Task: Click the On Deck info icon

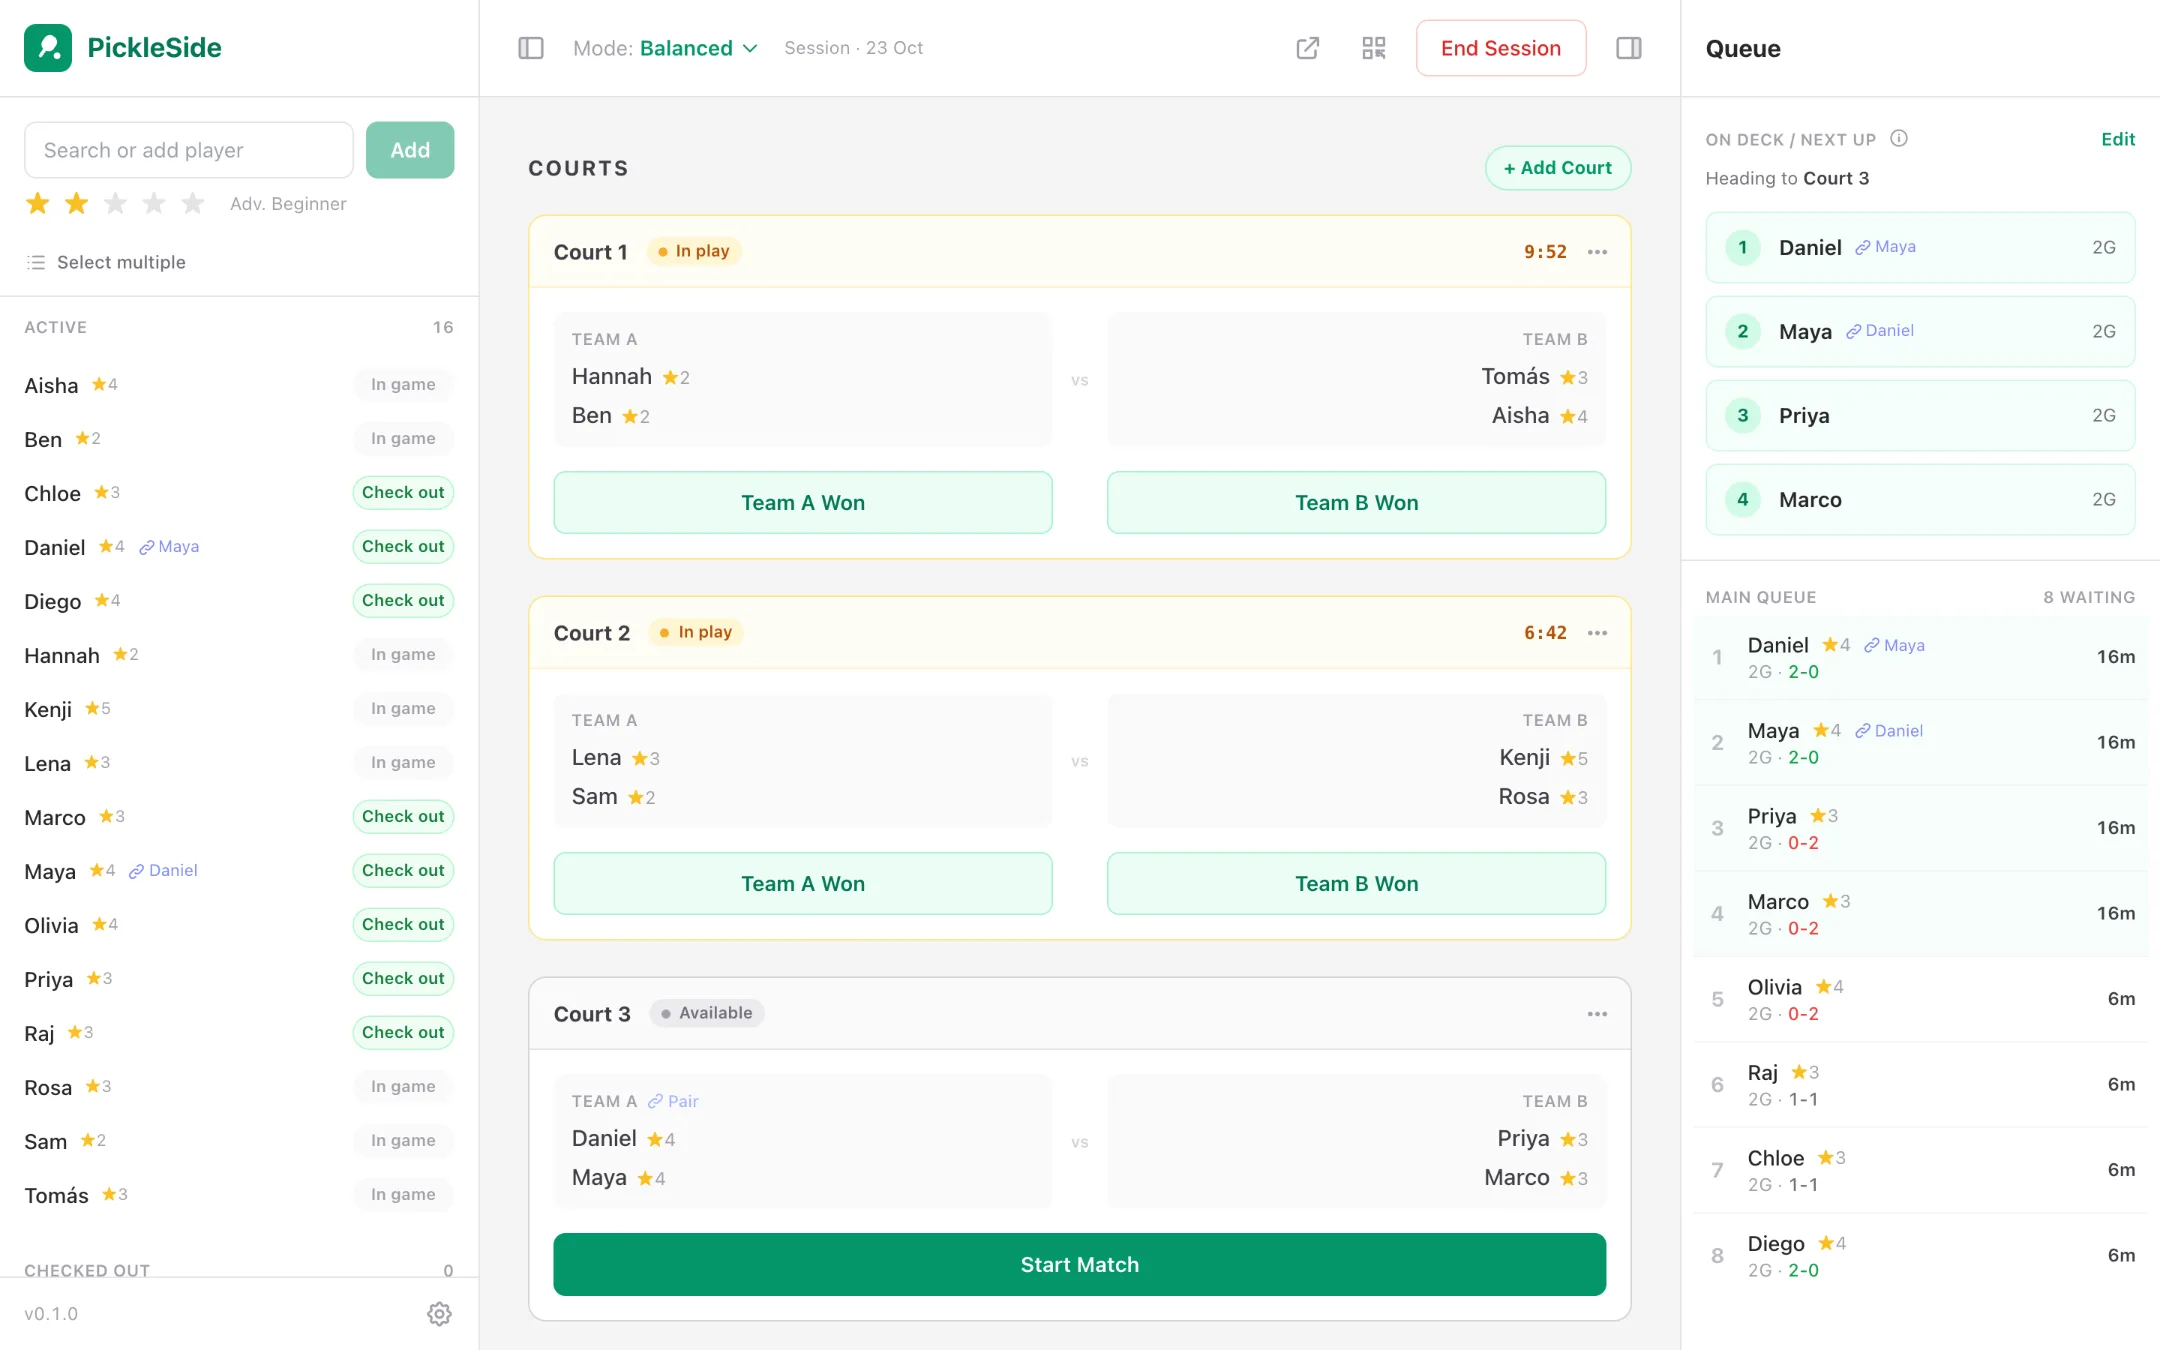Action: point(1899,139)
